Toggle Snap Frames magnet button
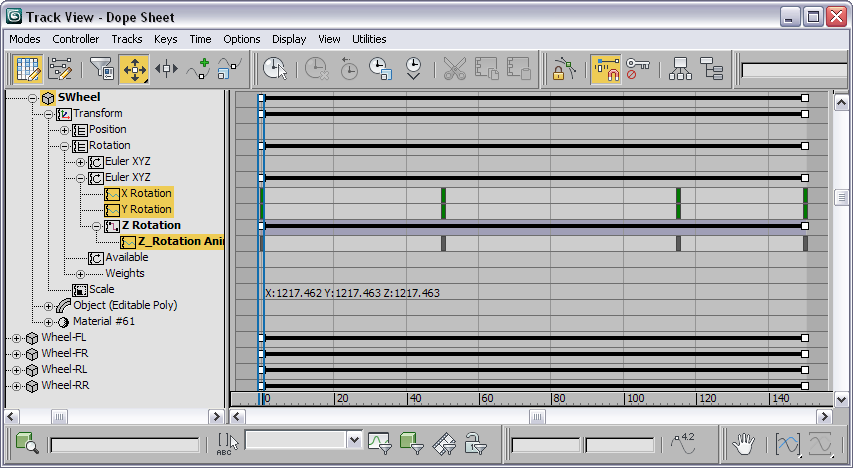 (x=604, y=69)
